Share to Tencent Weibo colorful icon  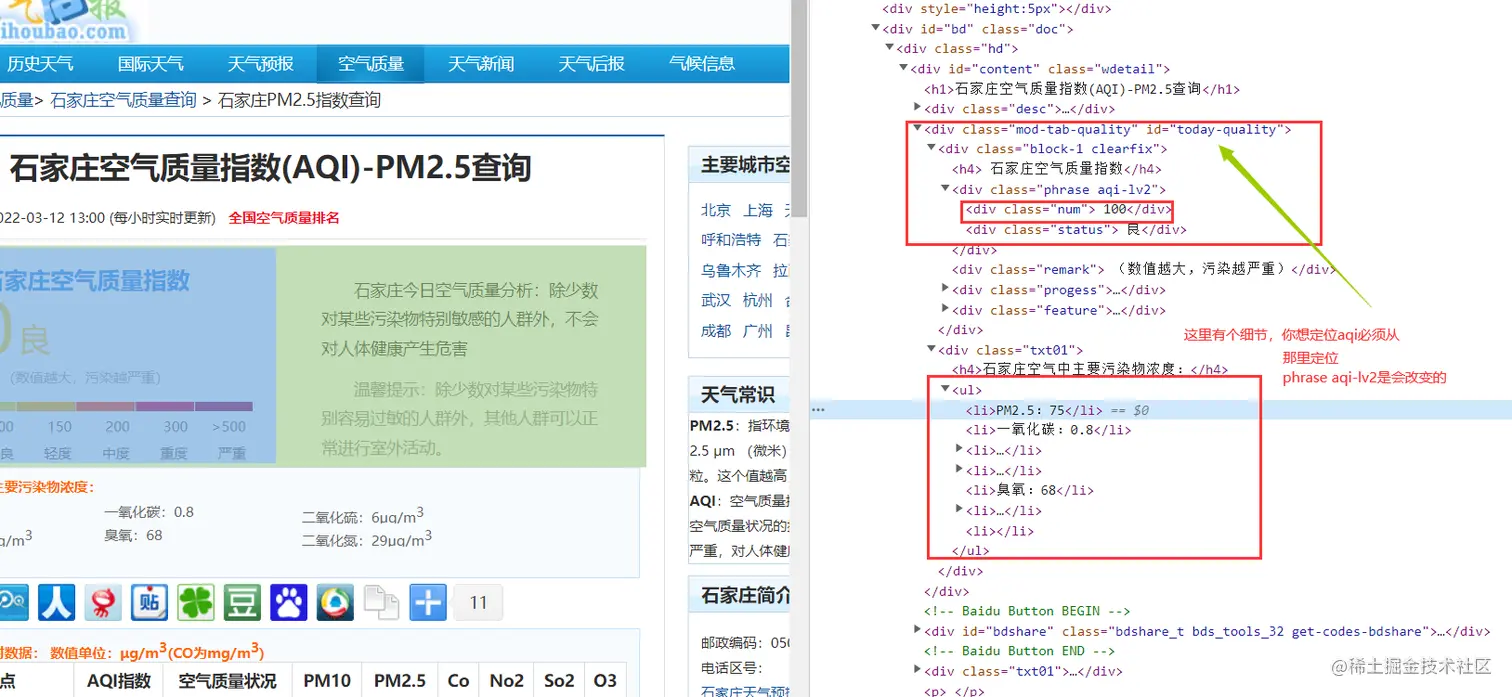click(334, 602)
